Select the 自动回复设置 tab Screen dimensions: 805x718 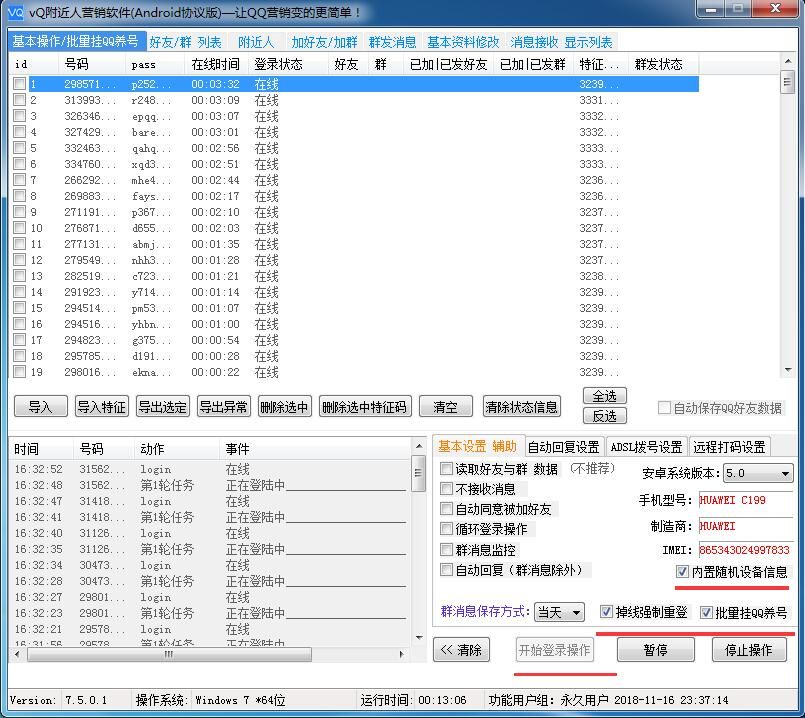(564, 447)
